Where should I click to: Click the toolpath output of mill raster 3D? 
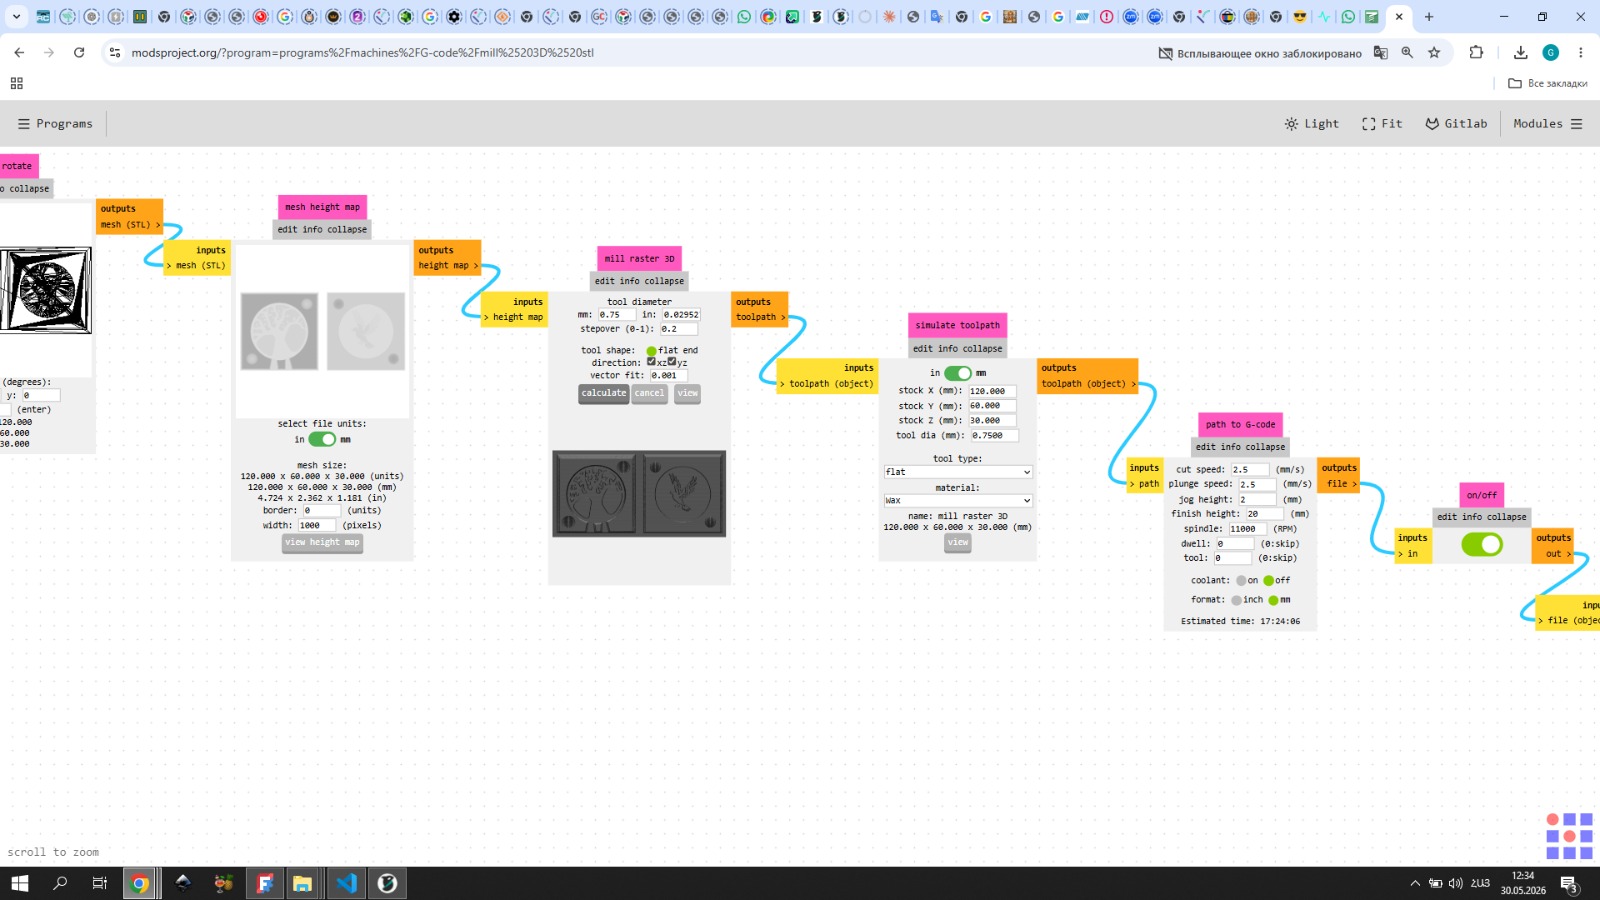(x=760, y=317)
